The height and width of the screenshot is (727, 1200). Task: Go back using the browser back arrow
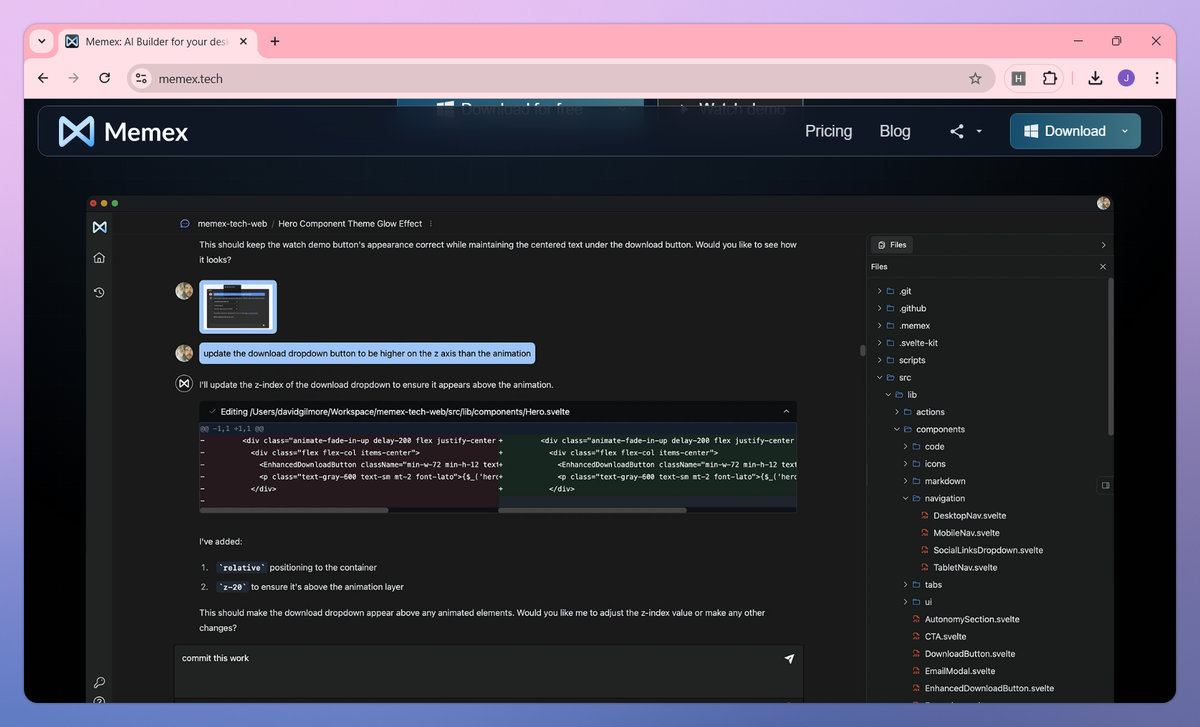click(42, 78)
